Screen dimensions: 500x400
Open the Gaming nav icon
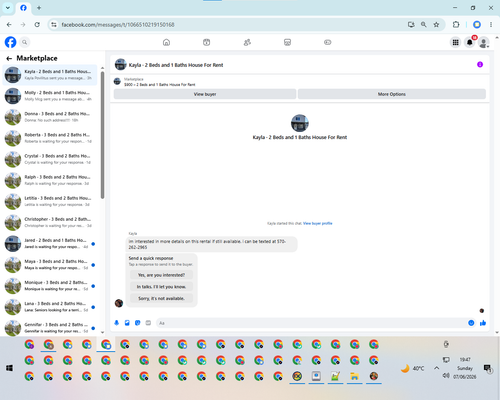coord(328,42)
